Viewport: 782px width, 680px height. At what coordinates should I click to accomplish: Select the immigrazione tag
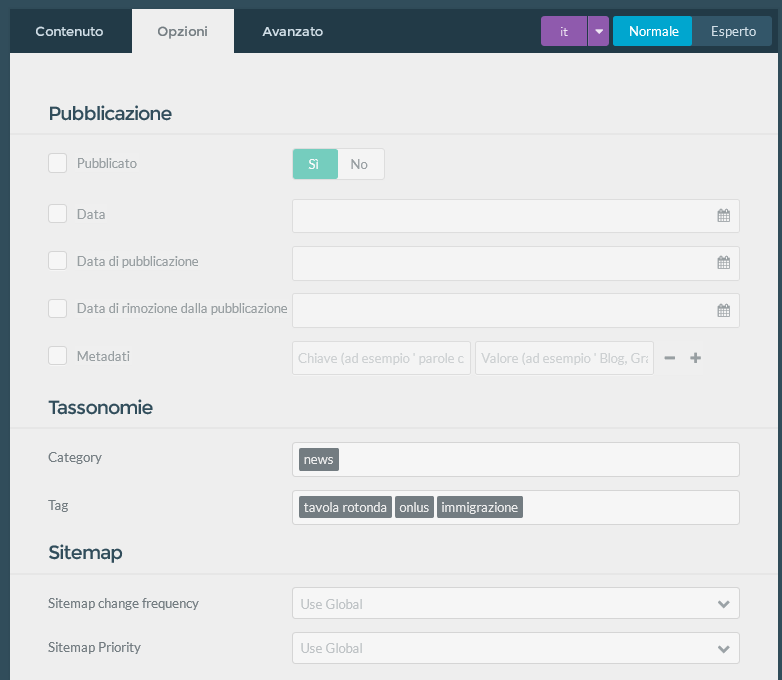click(x=480, y=507)
